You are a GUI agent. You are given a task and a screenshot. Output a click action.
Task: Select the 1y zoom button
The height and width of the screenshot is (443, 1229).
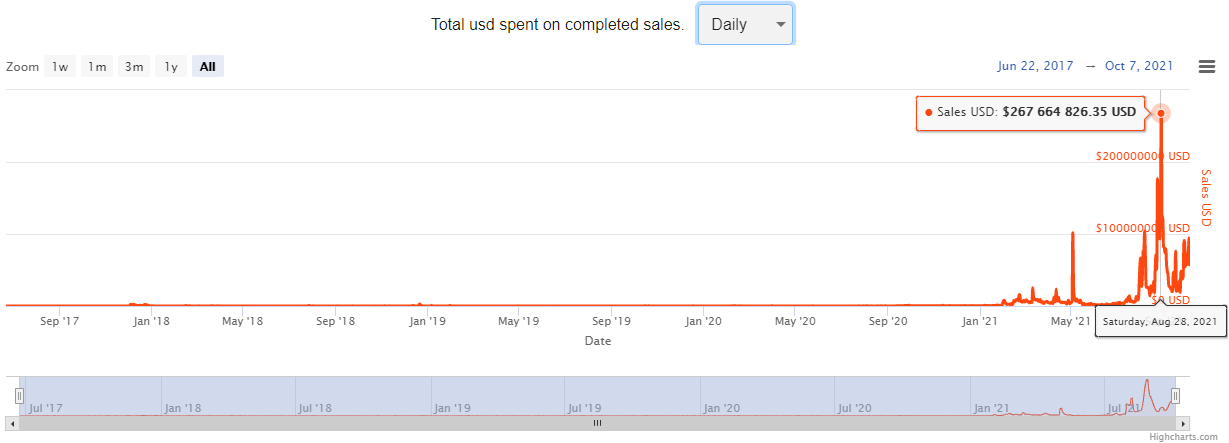click(x=171, y=67)
